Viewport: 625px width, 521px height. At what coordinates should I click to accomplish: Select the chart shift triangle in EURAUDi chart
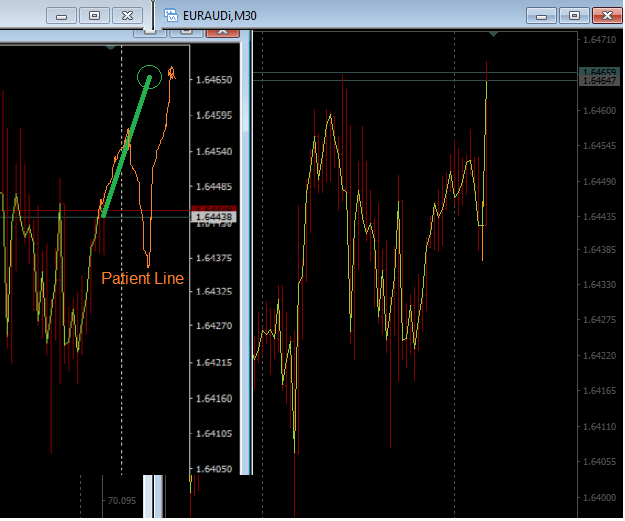(x=493, y=34)
